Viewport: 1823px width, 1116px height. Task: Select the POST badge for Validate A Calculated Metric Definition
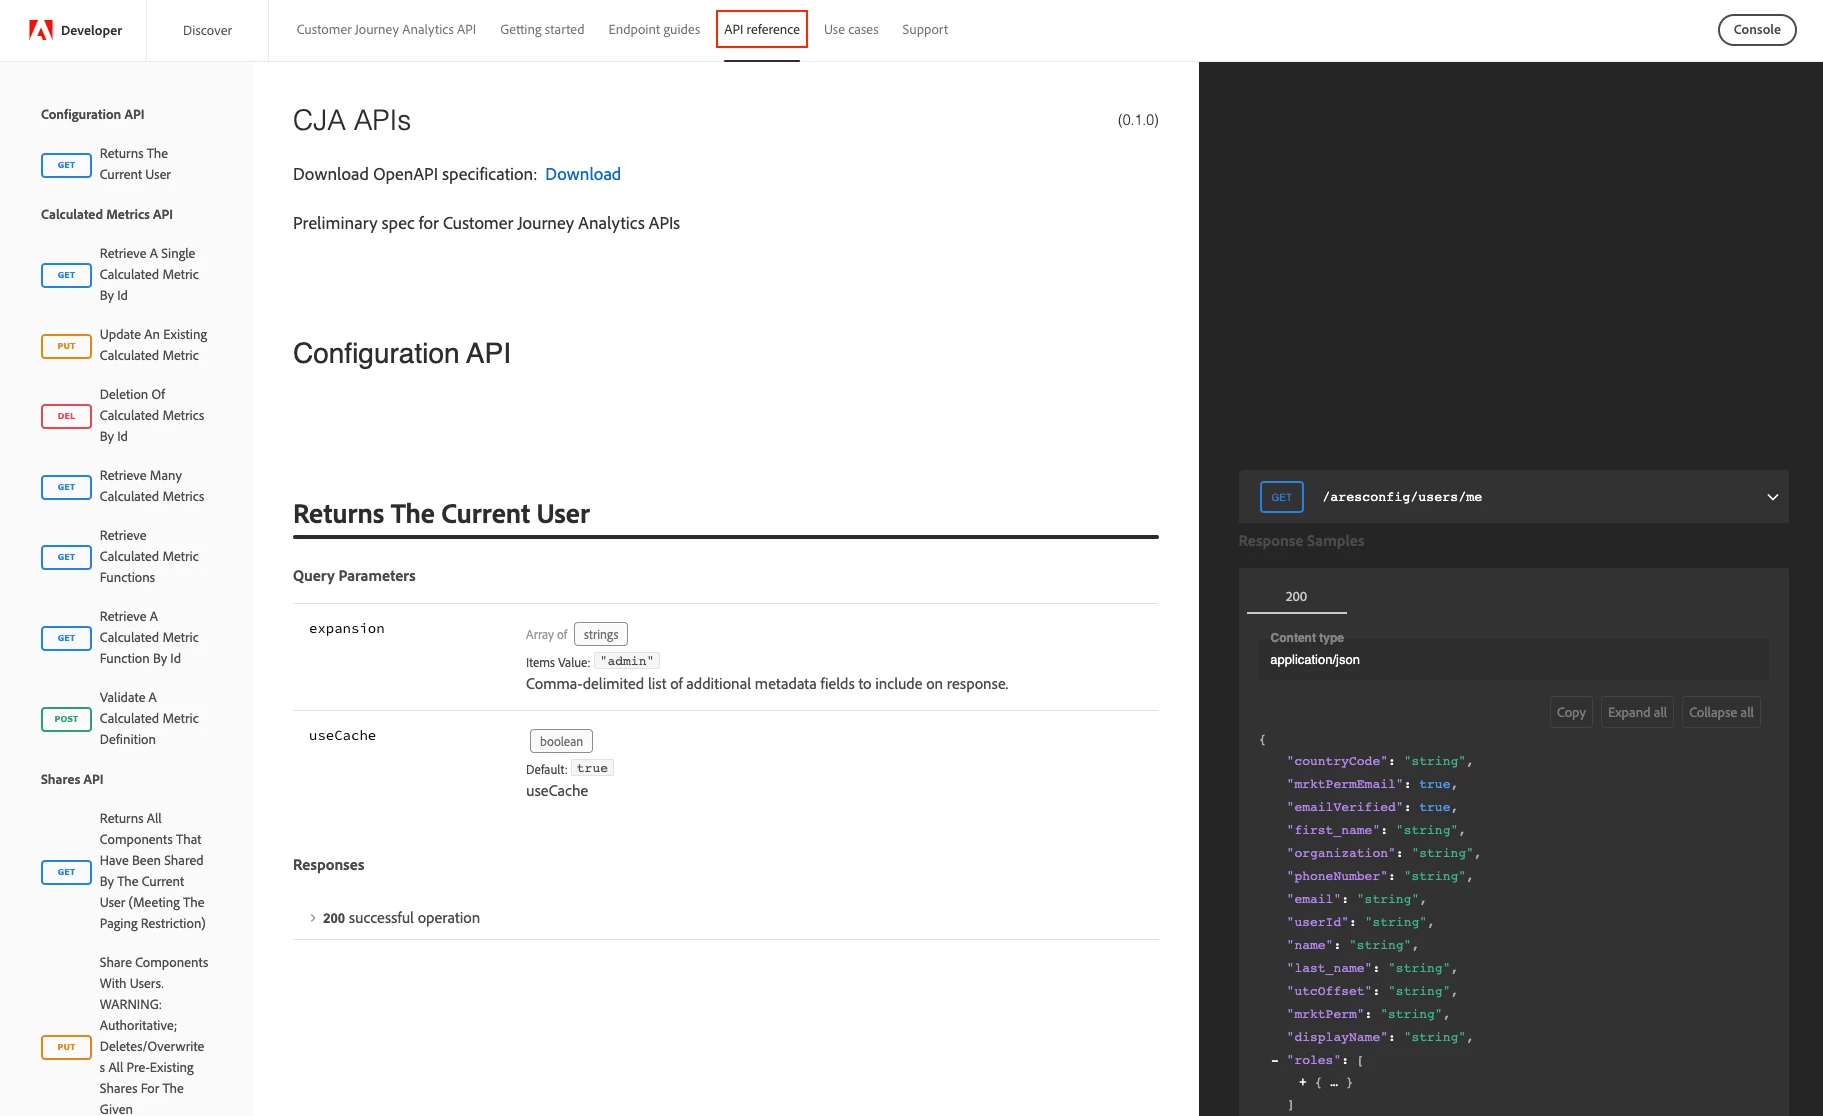click(x=66, y=719)
